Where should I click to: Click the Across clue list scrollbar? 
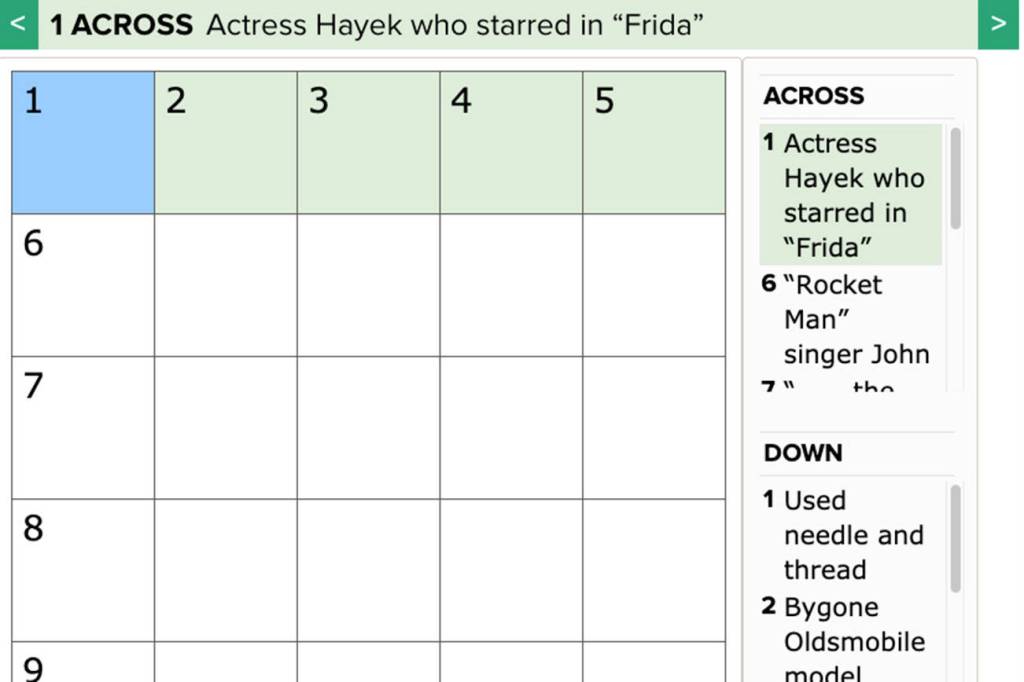coord(955,178)
